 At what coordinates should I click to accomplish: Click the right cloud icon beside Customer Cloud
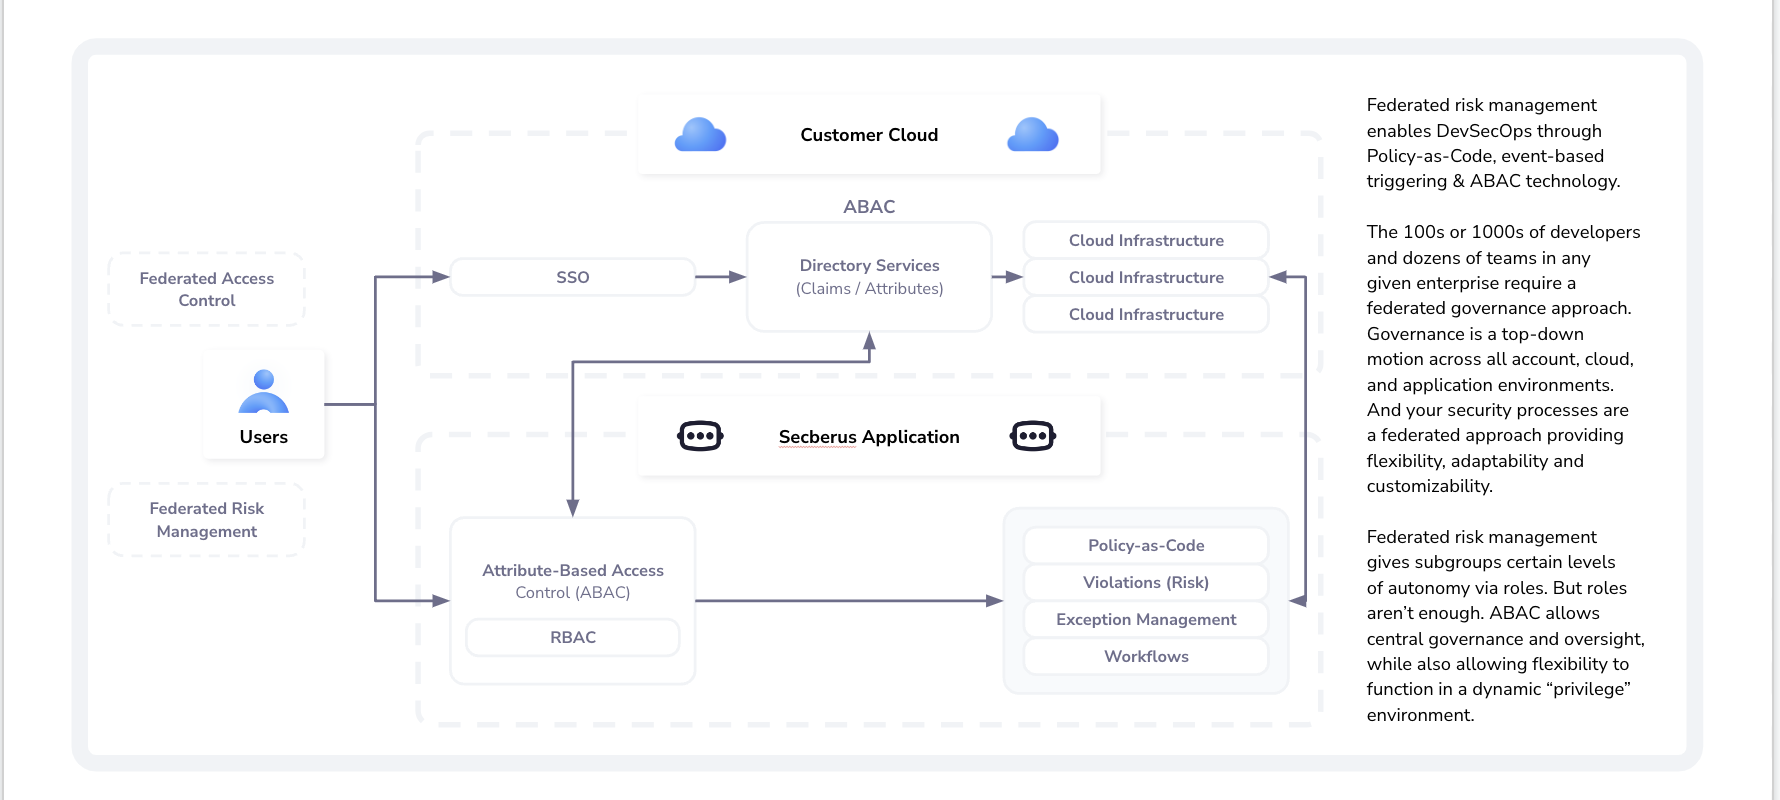click(x=1033, y=135)
